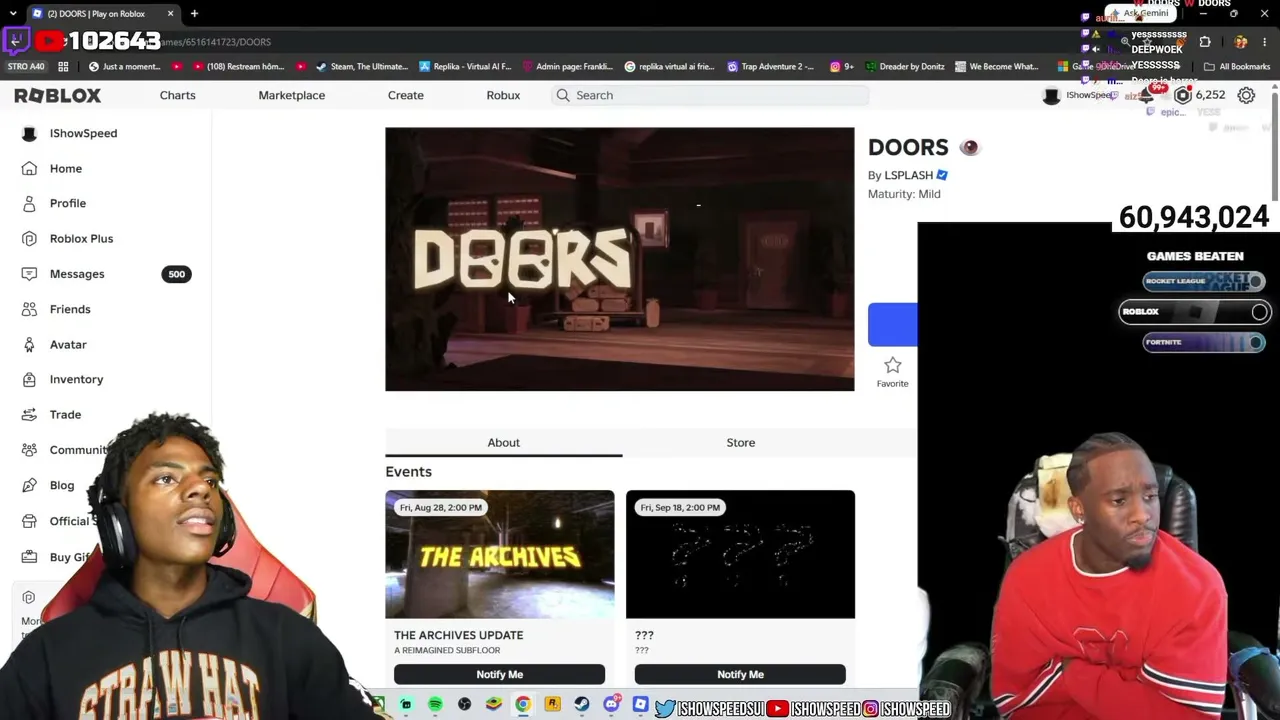The image size is (1280, 720).
Task: Switch to the Store tab
Action: pyautogui.click(x=740, y=442)
